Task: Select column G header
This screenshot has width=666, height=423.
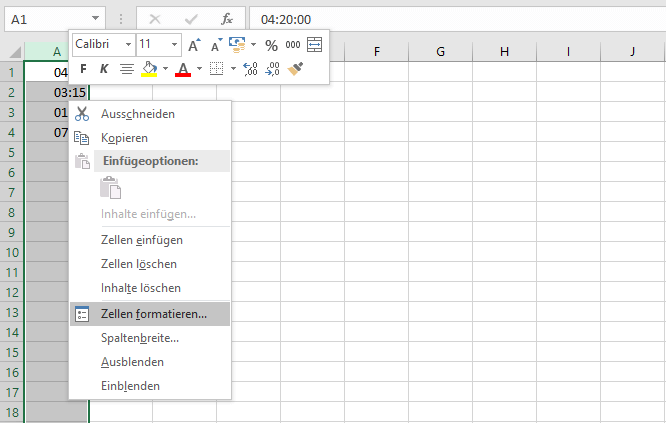Action: coord(440,52)
